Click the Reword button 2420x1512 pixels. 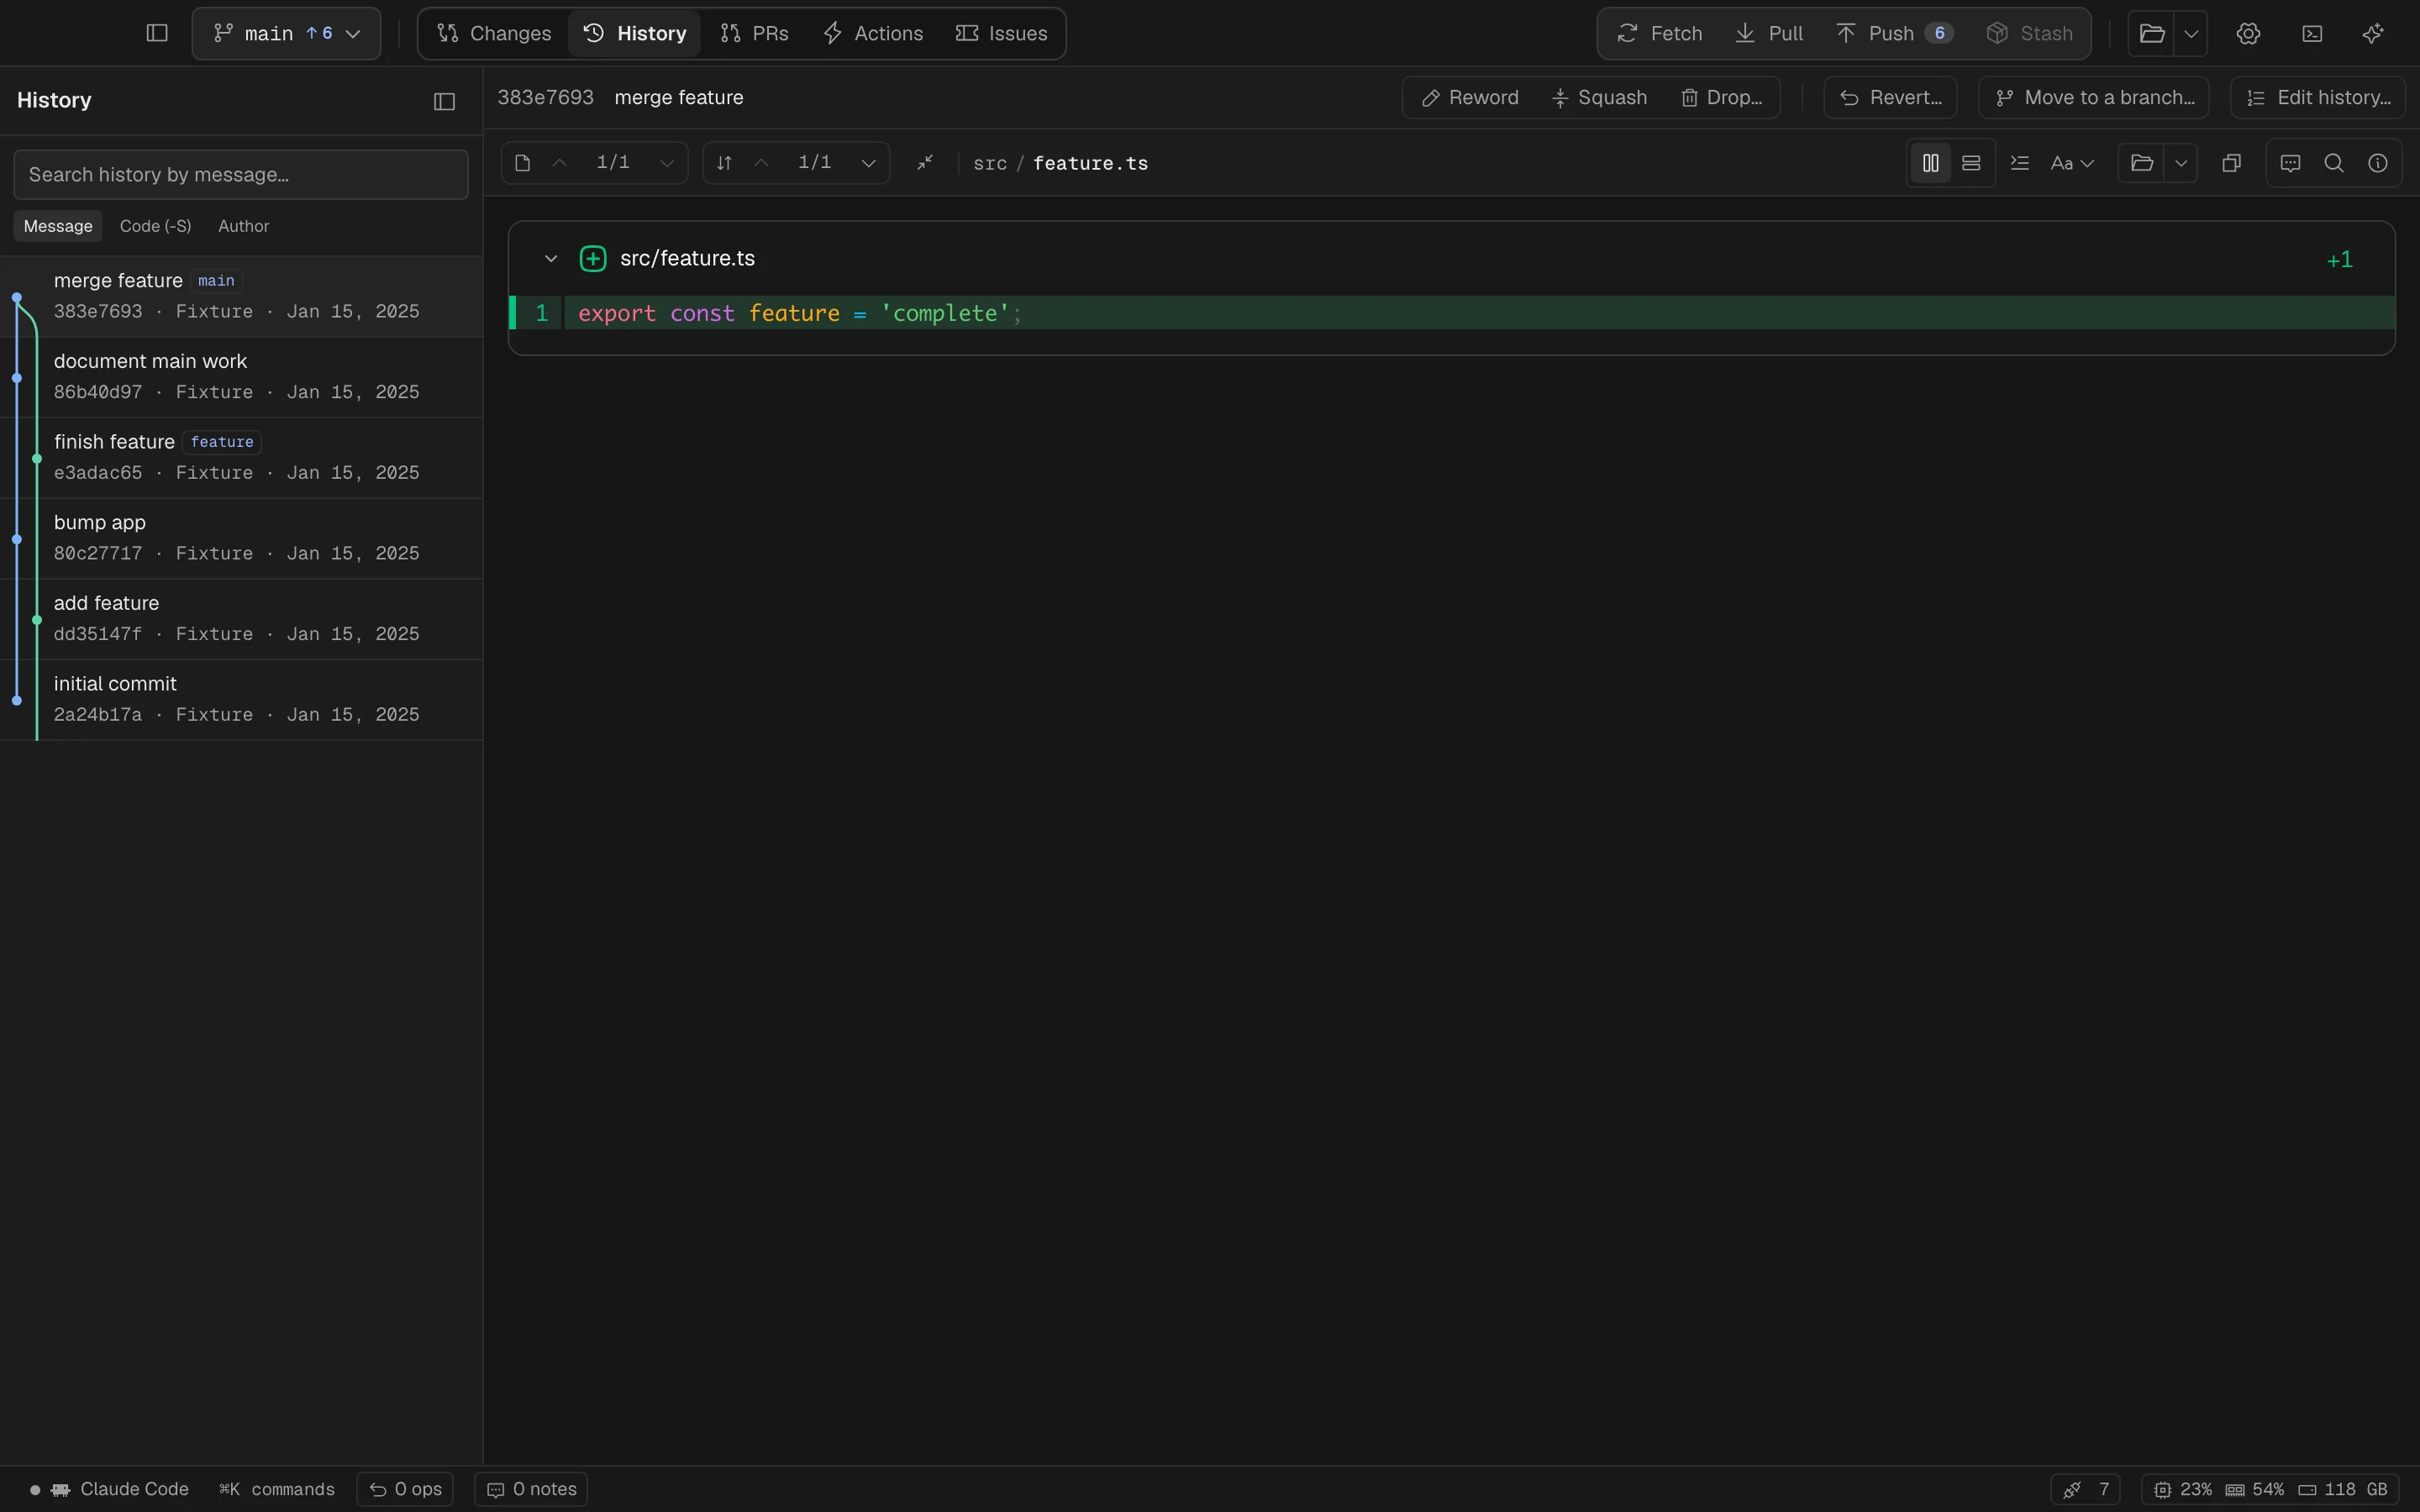point(1470,98)
